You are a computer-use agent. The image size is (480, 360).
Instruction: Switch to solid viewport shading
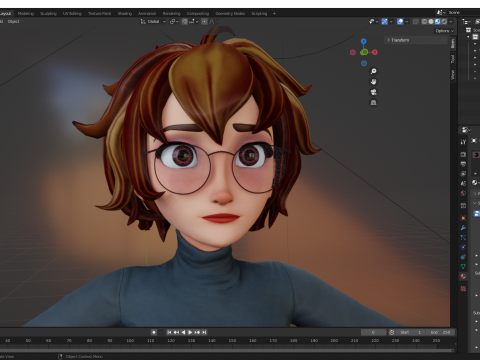(x=431, y=21)
